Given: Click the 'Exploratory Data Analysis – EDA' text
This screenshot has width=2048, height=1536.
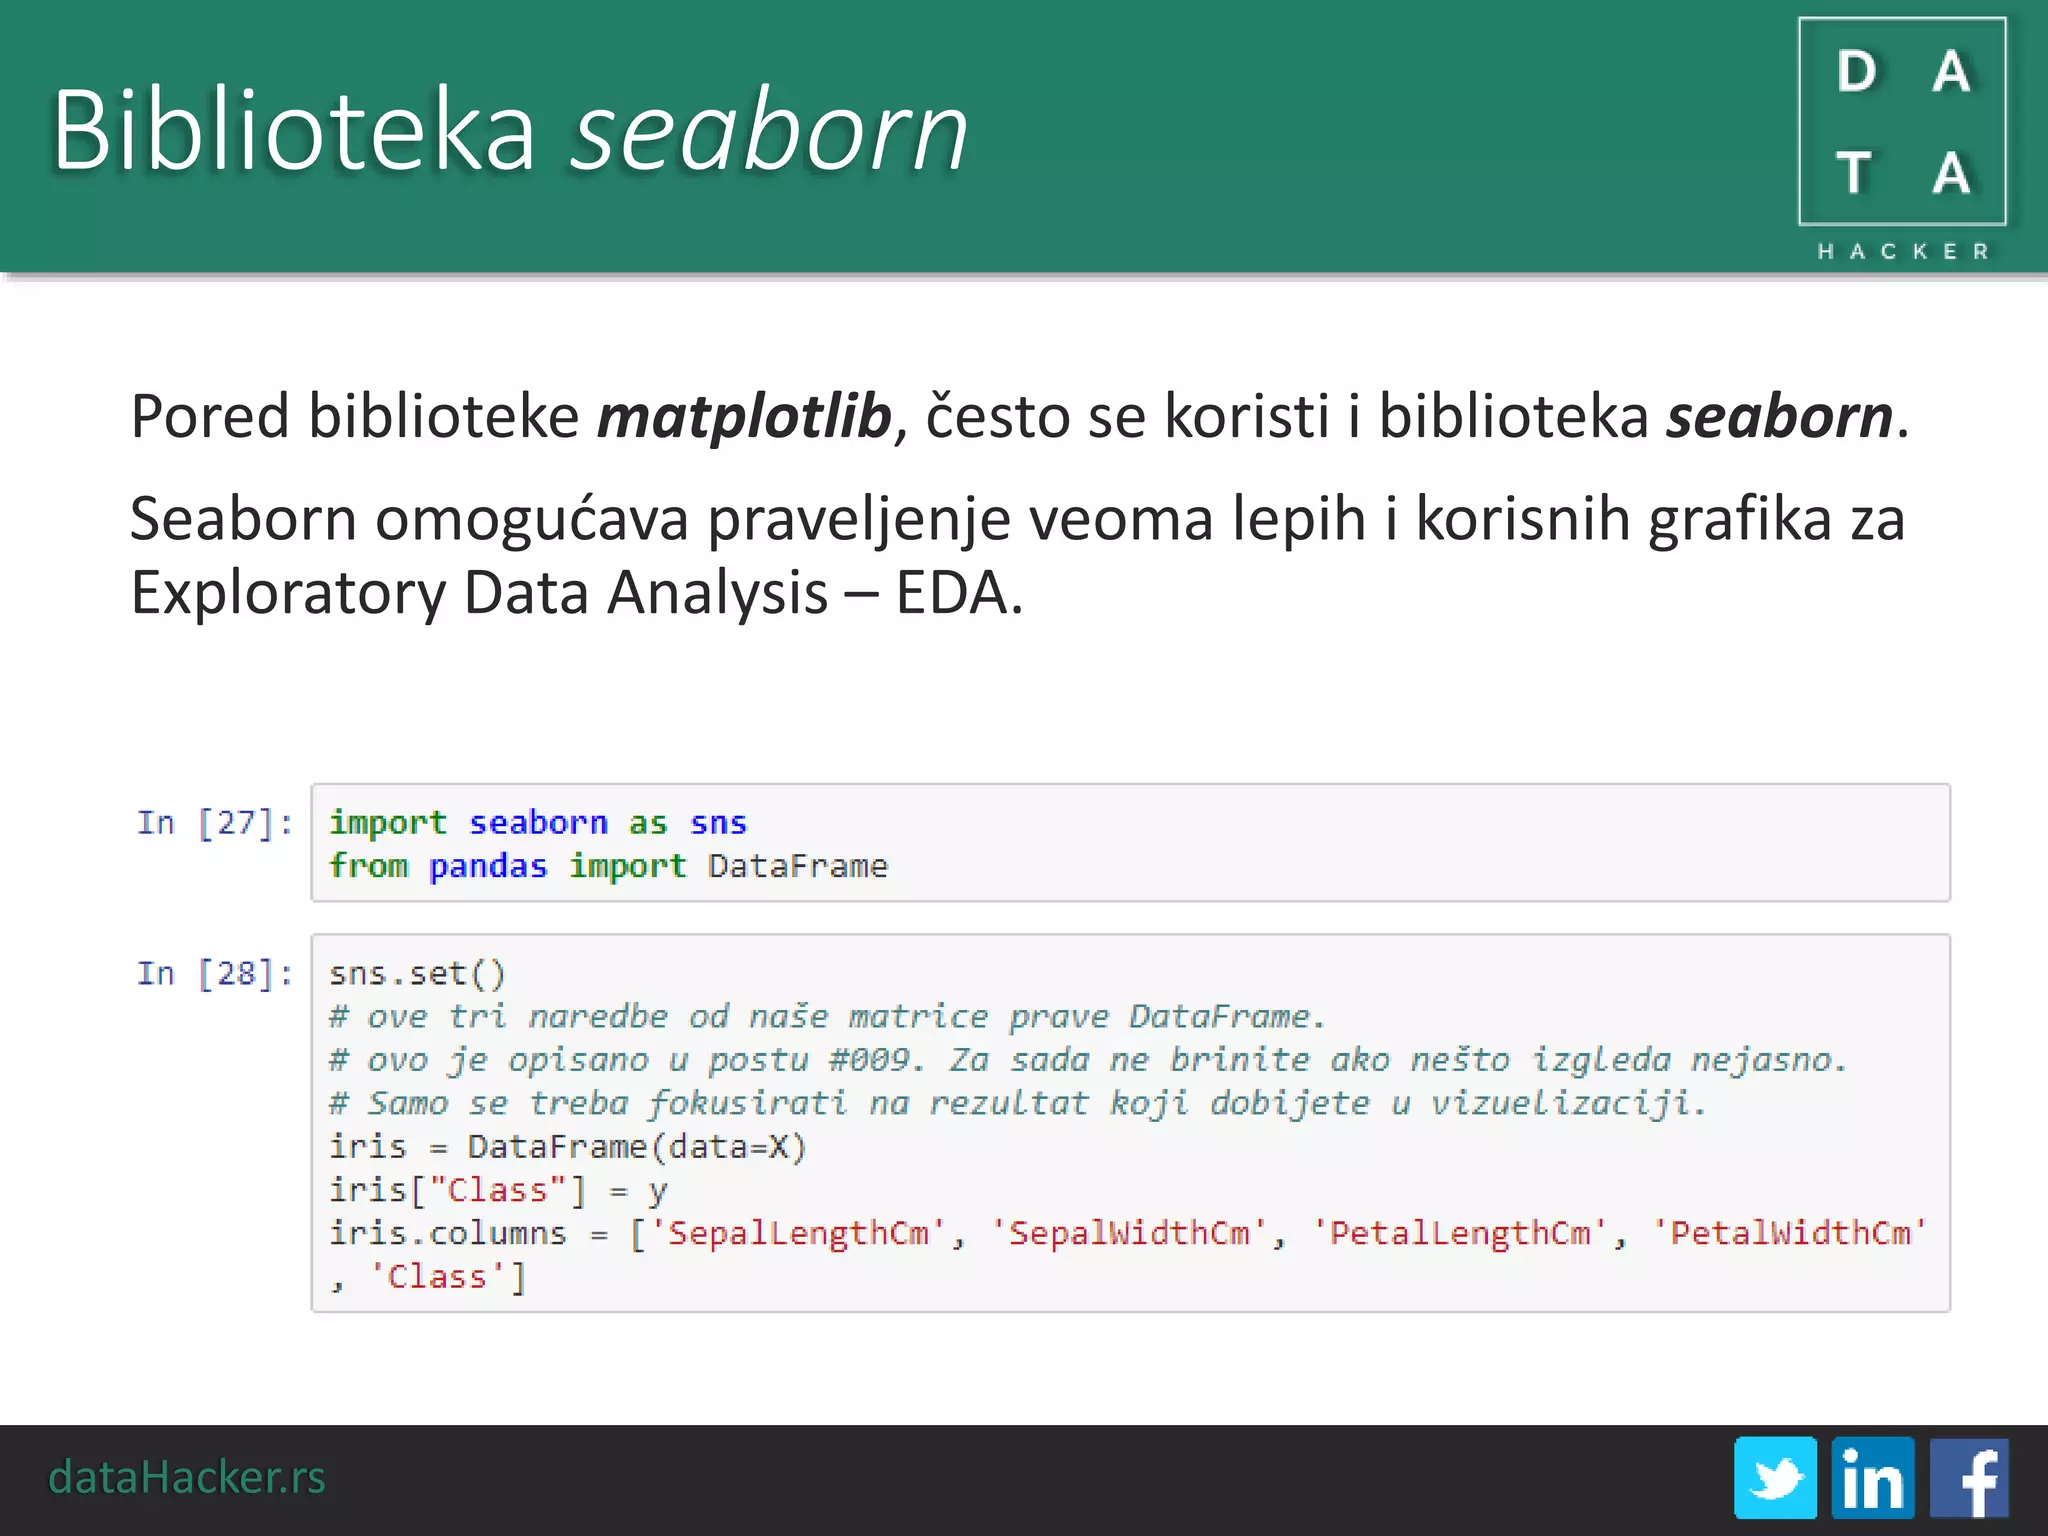Looking at the screenshot, I should [577, 592].
